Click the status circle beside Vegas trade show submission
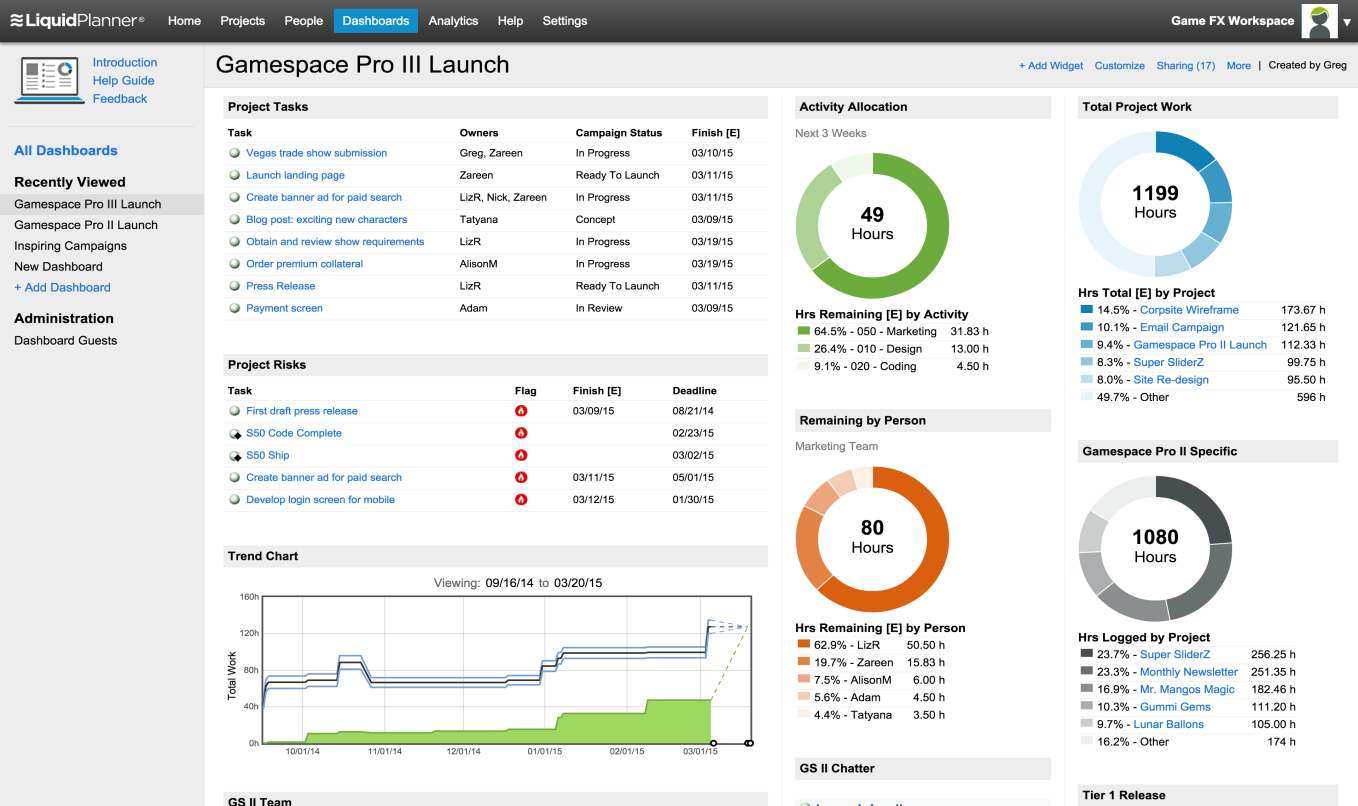 234,152
